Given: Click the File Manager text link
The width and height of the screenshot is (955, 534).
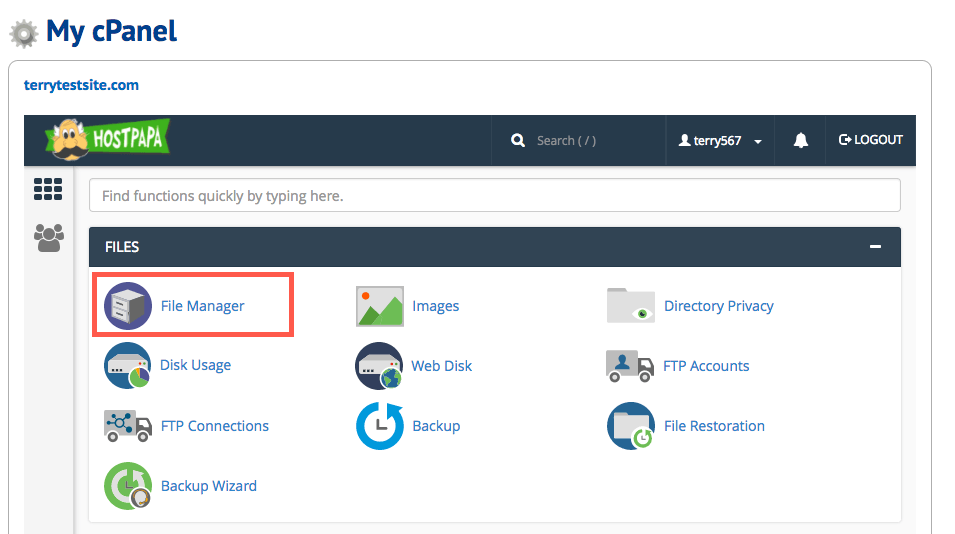Looking at the screenshot, I should 202,306.
